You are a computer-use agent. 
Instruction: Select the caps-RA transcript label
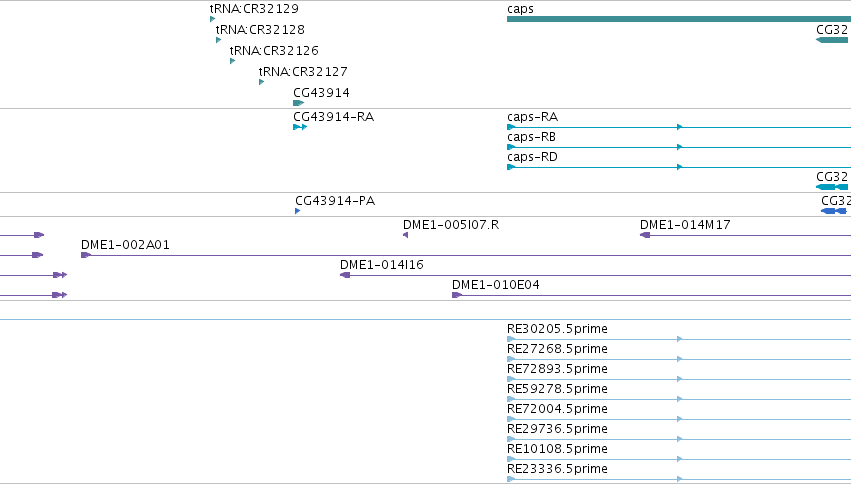(x=532, y=117)
